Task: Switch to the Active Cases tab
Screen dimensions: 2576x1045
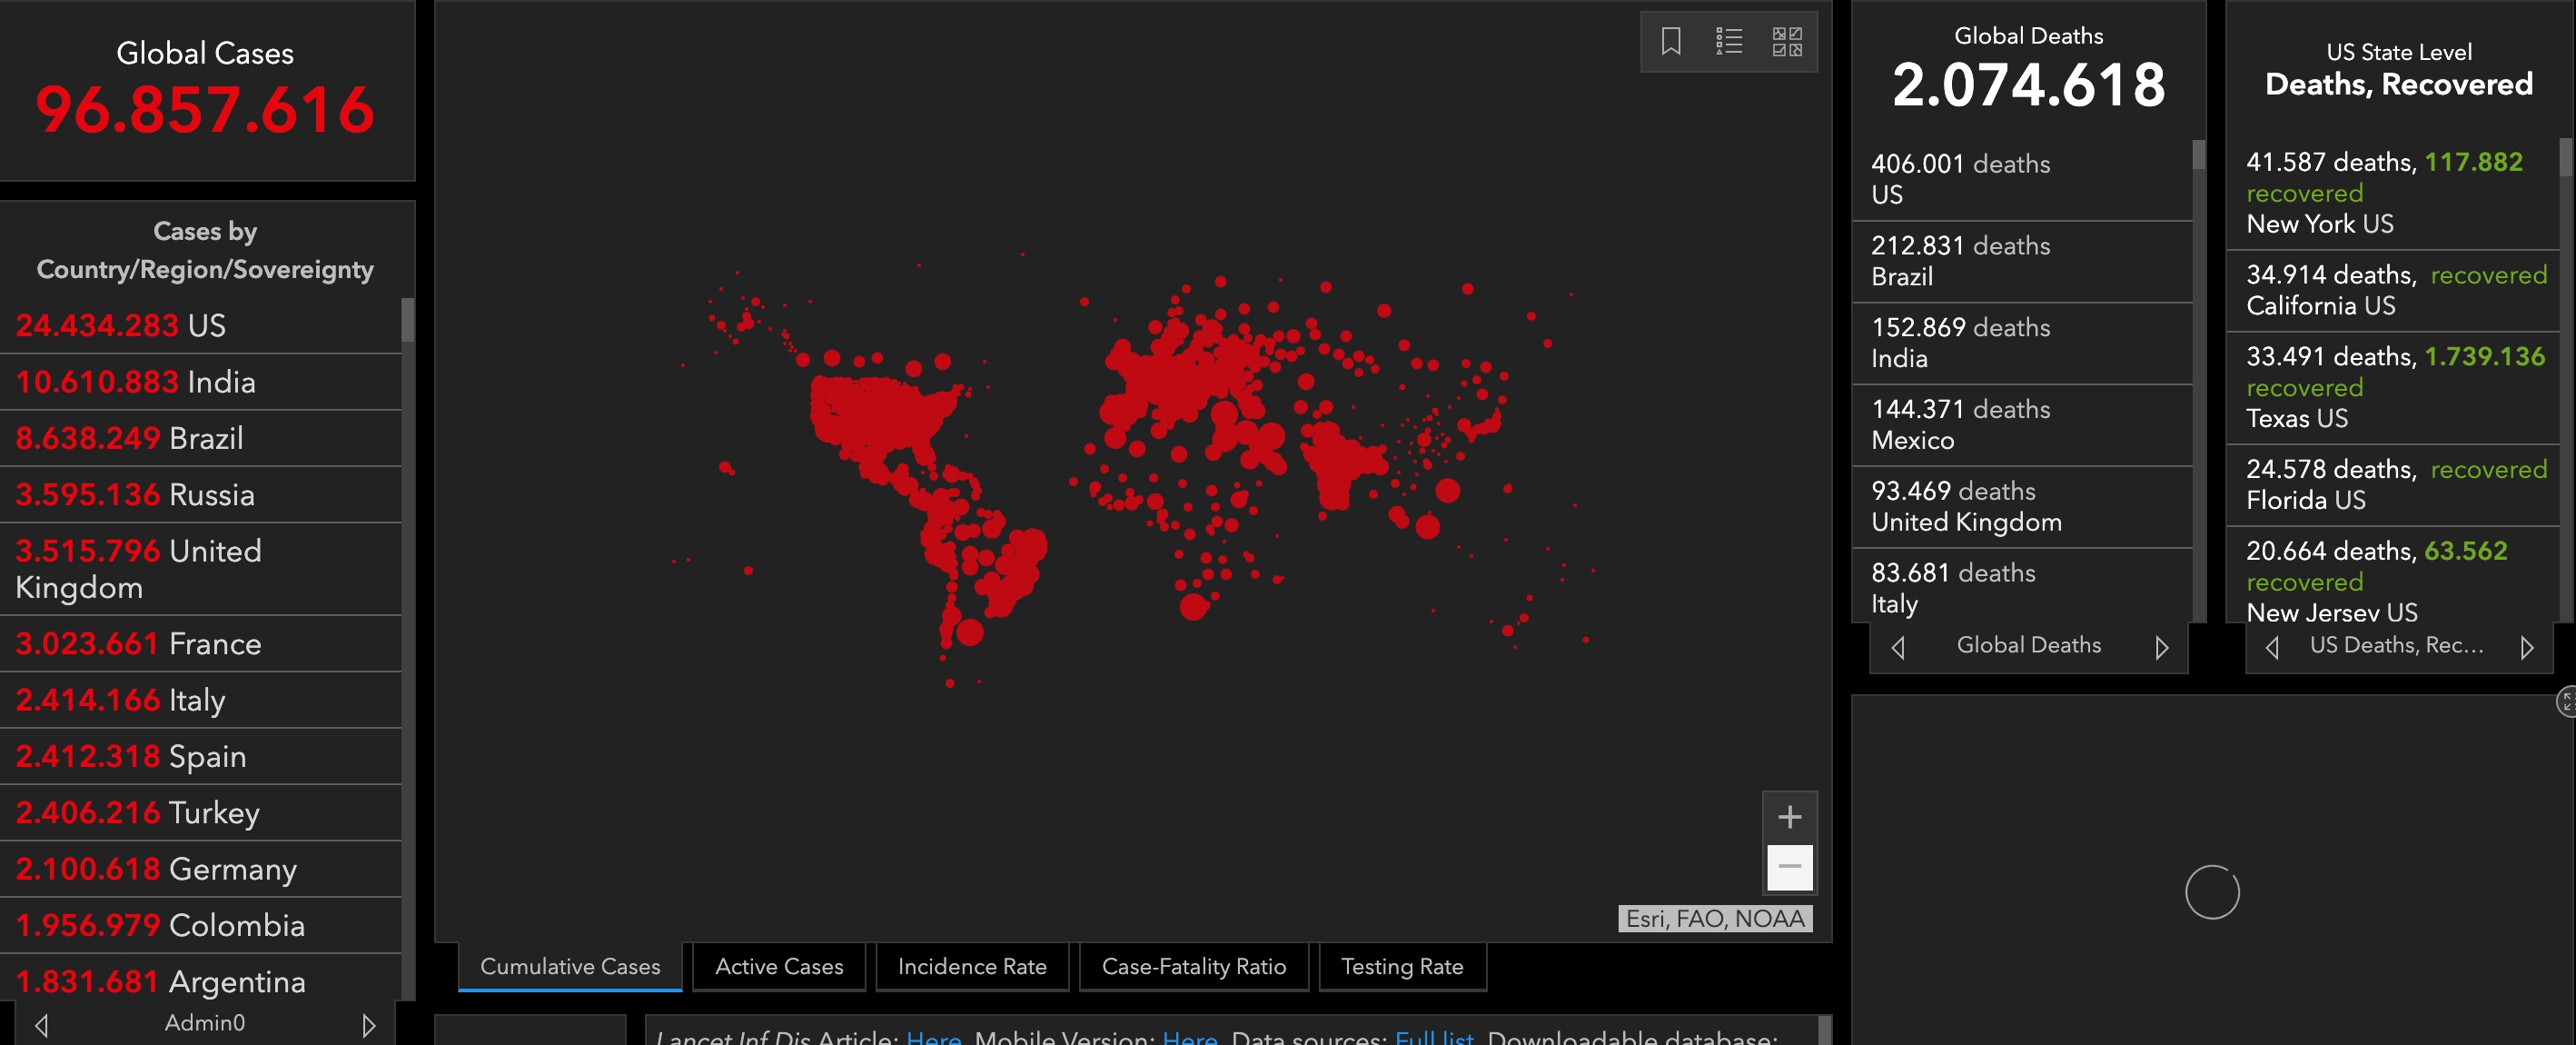Action: pos(778,966)
